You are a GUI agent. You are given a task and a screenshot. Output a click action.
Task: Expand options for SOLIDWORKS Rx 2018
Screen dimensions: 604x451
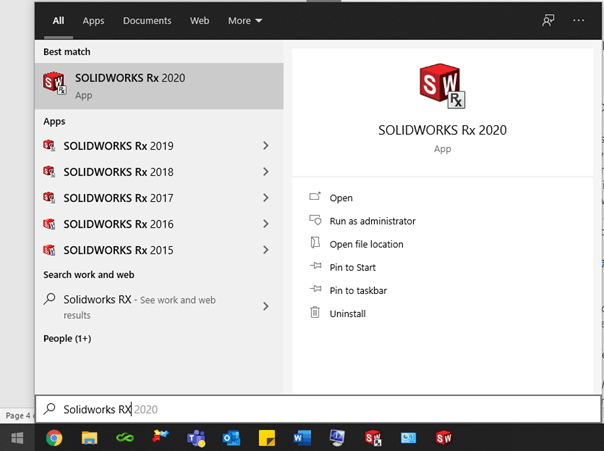coord(266,172)
